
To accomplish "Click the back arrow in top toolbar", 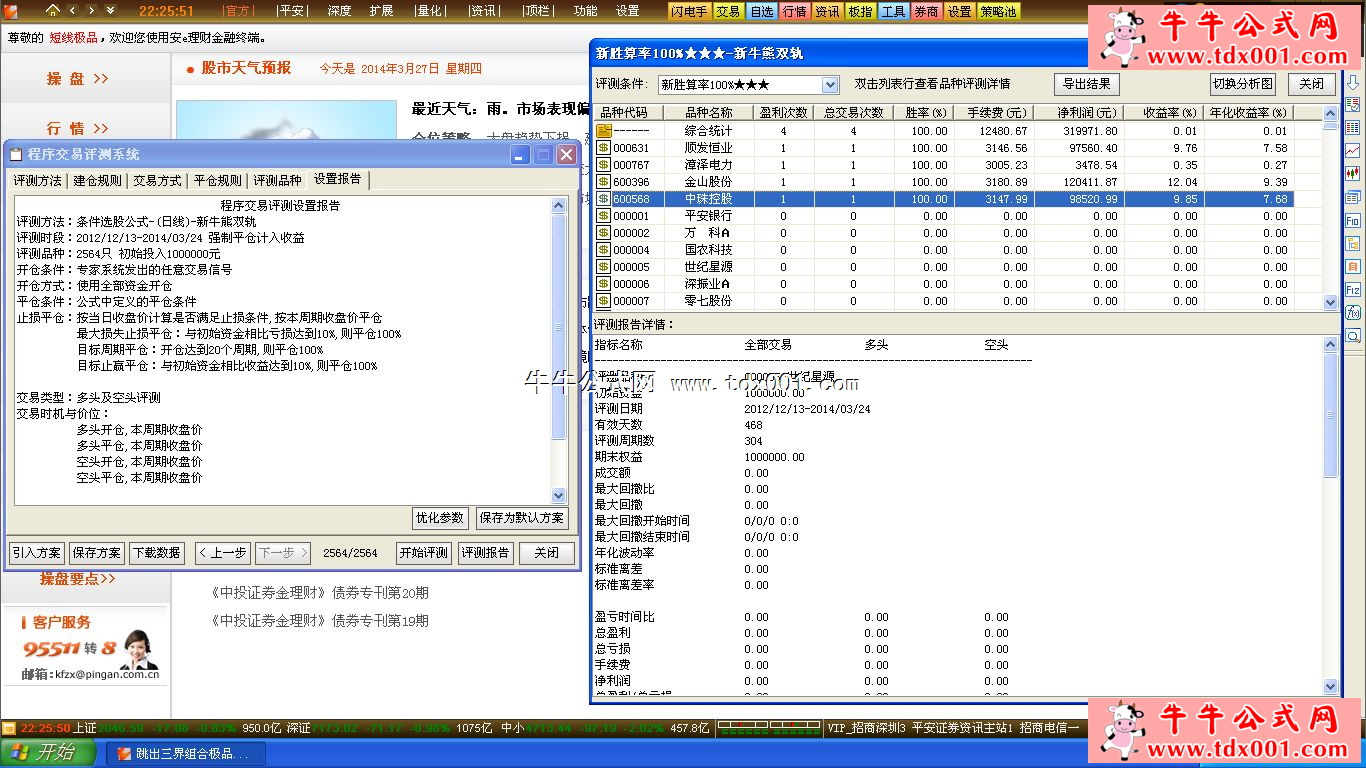I will coord(73,10).
